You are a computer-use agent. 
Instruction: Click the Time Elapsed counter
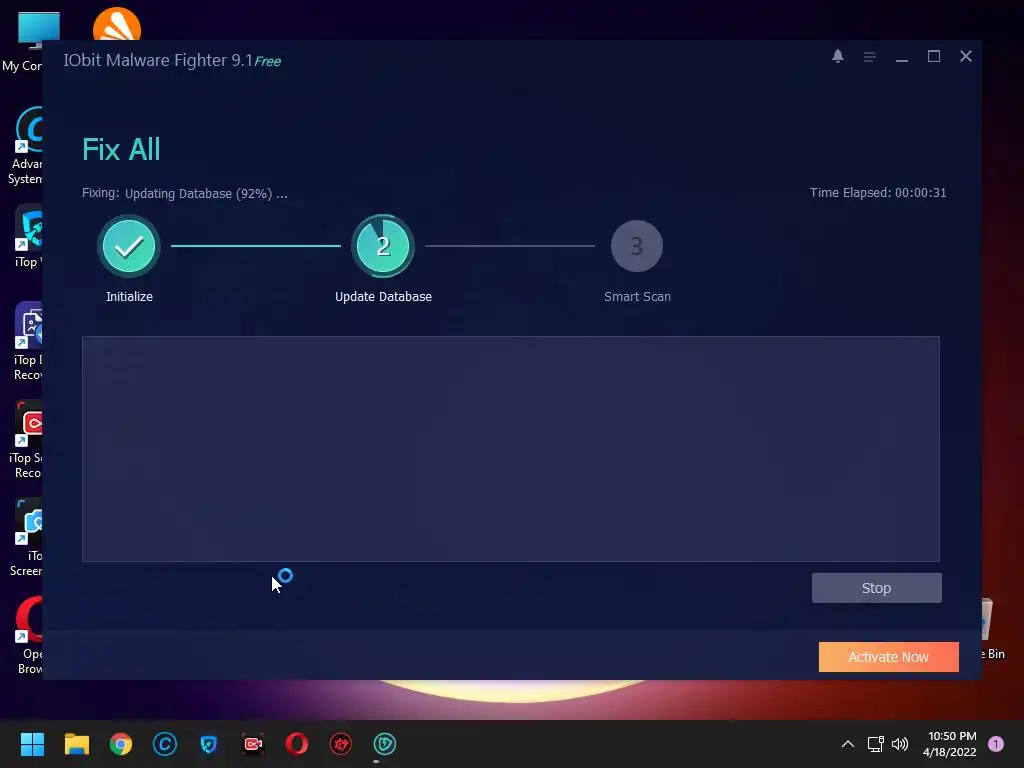[878, 193]
